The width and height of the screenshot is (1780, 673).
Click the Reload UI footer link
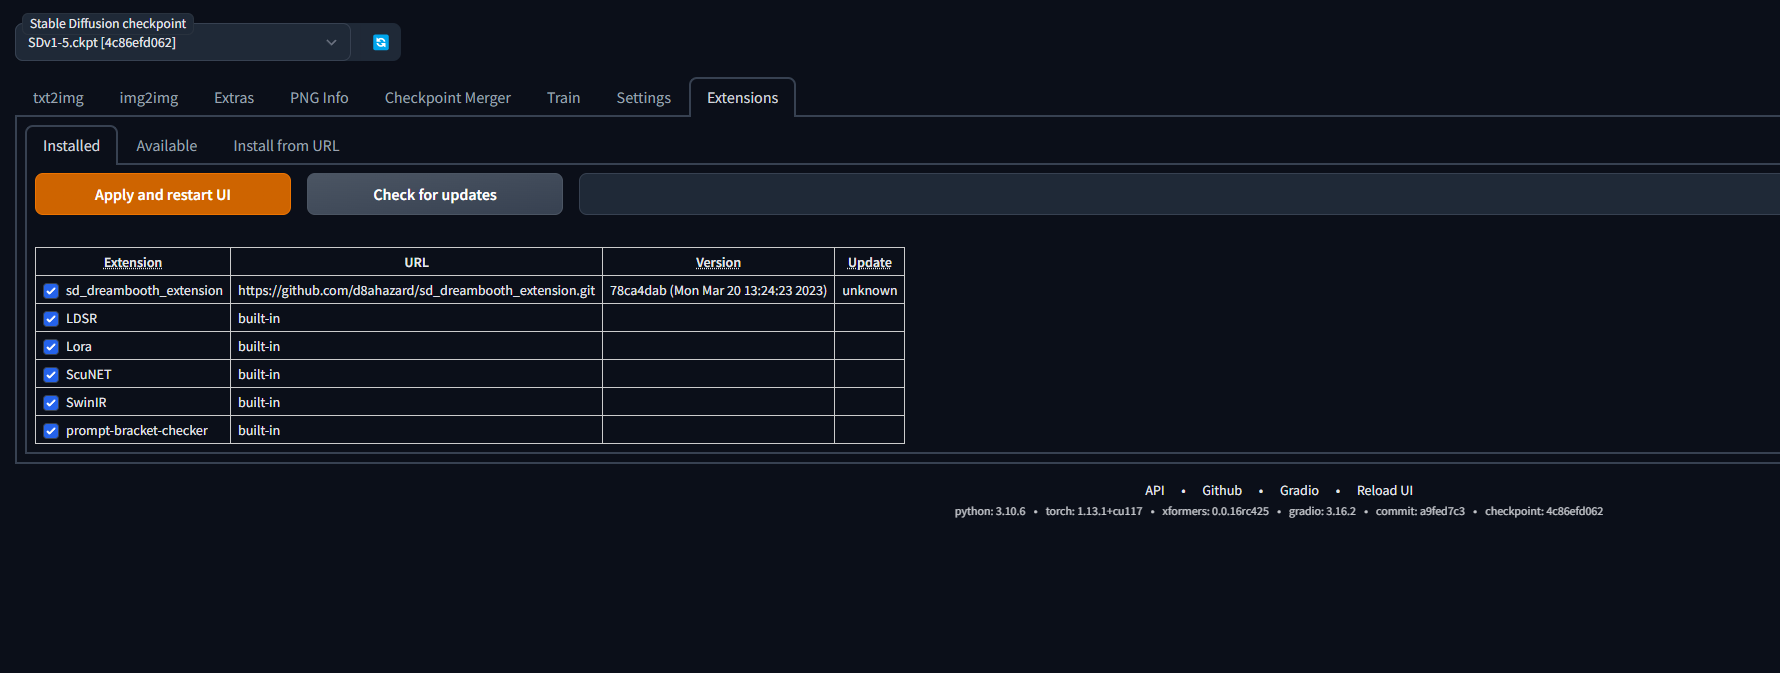tap(1385, 491)
